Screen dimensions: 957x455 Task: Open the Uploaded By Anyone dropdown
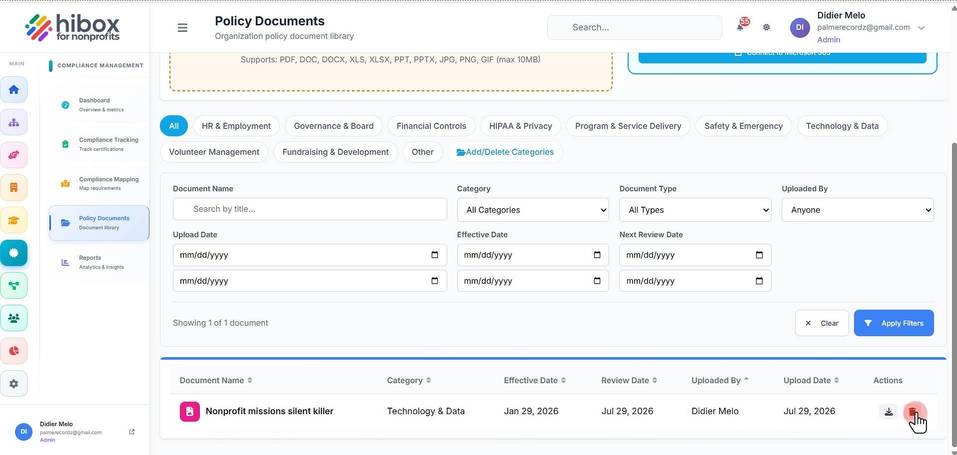[858, 209]
